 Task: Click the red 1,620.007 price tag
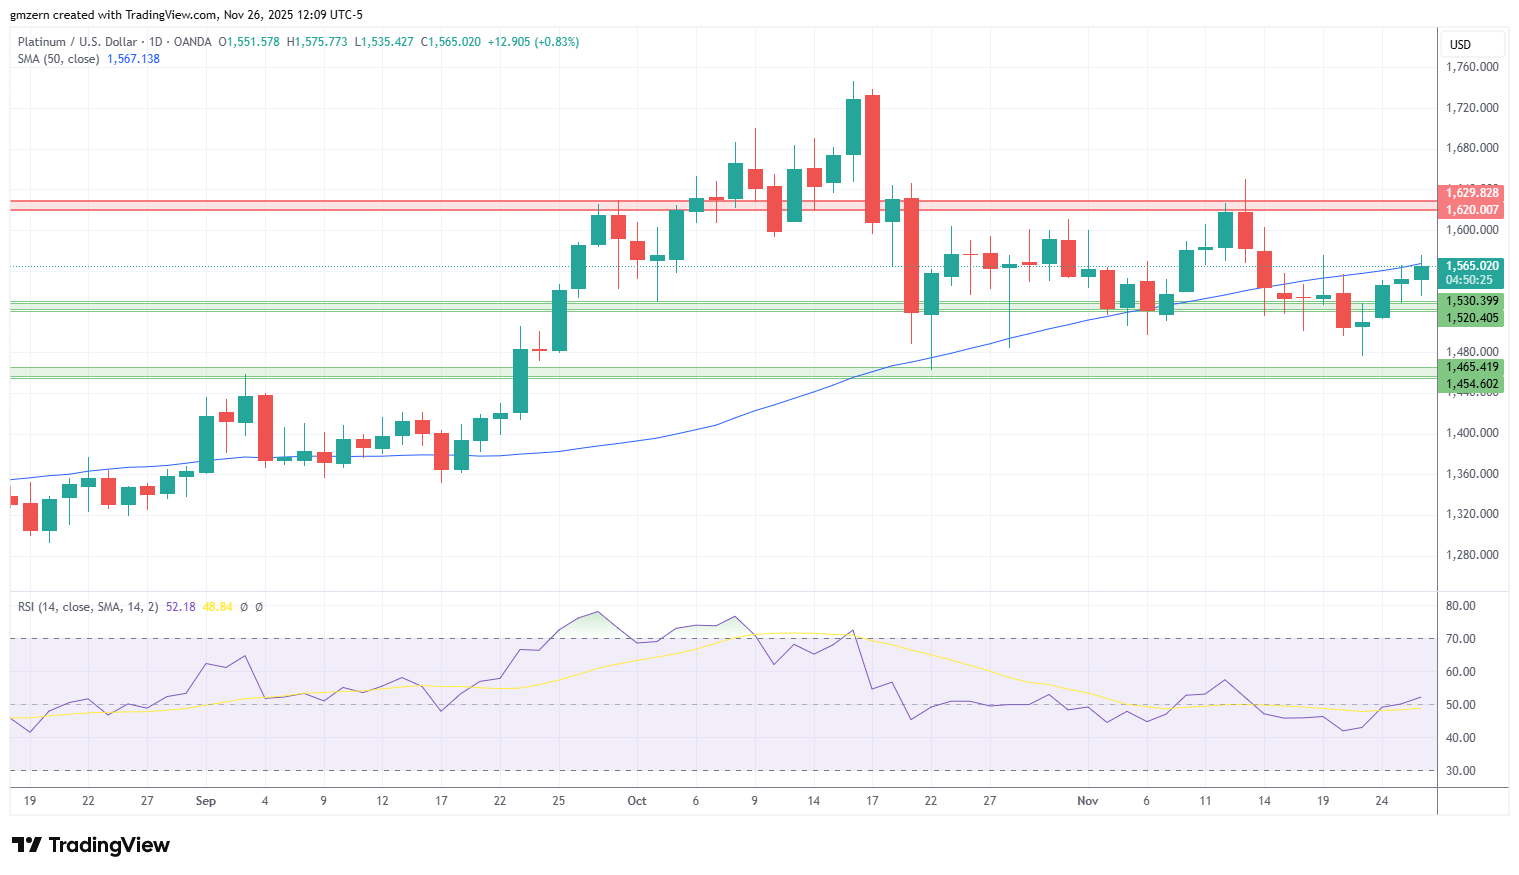click(x=1472, y=210)
